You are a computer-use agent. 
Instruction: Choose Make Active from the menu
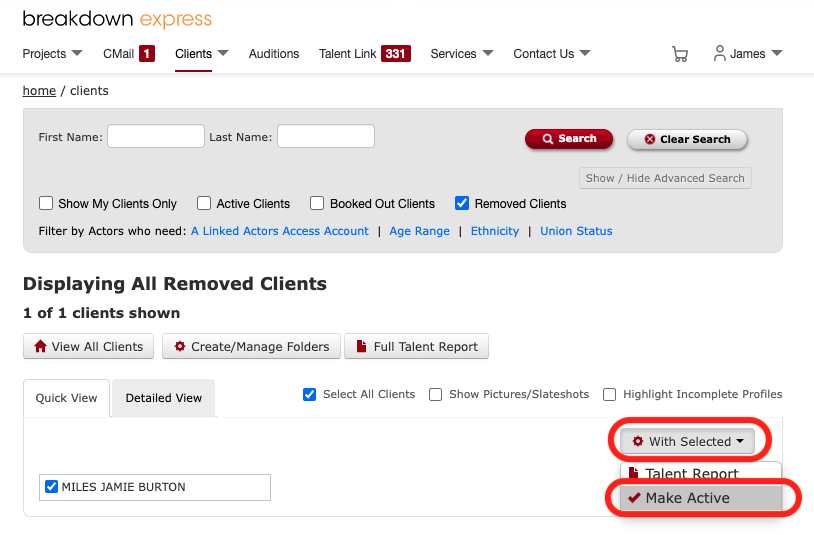(701, 498)
